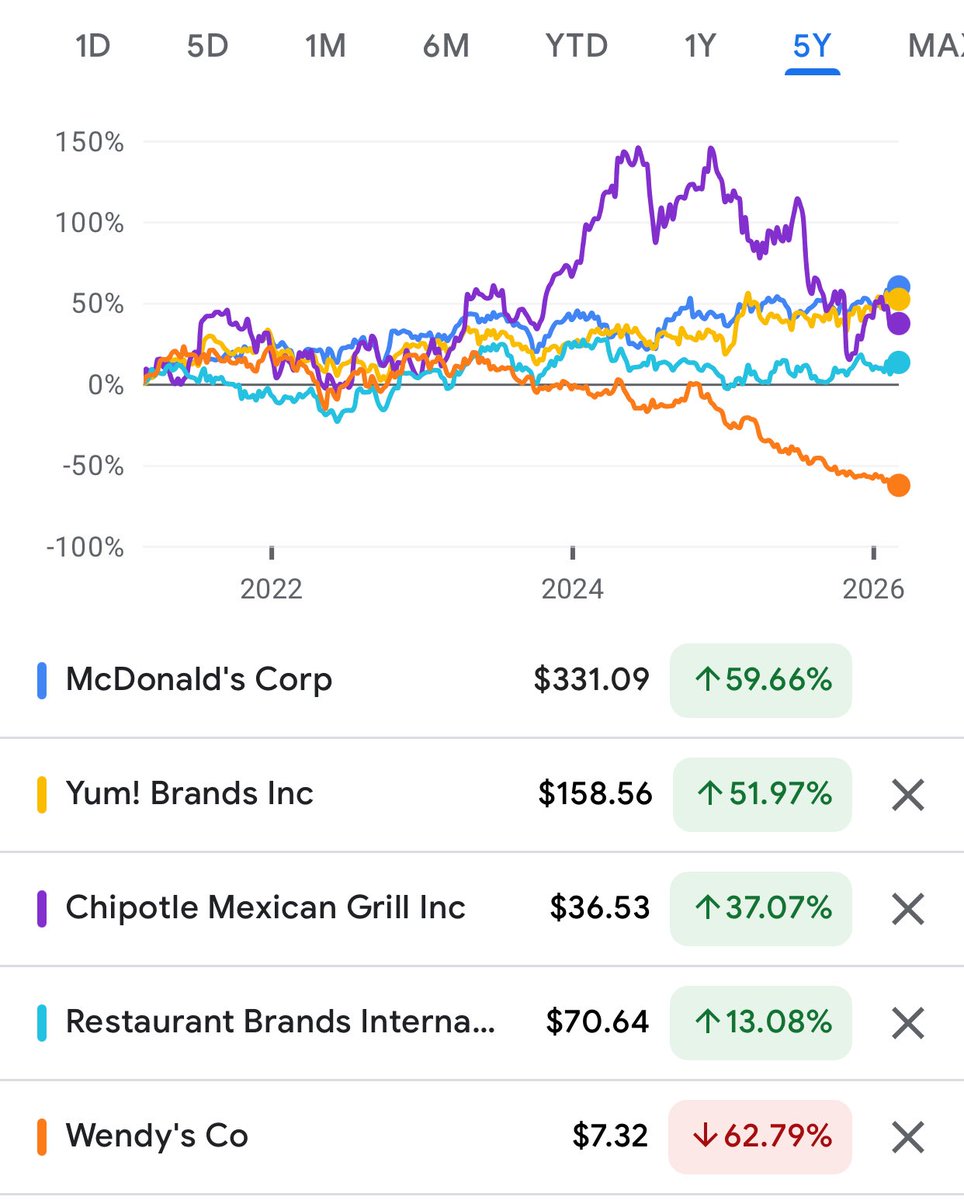This screenshot has width=964, height=1200.
Task: Choose the 1Y time range
Action: pyautogui.click(x=700, y=46)
